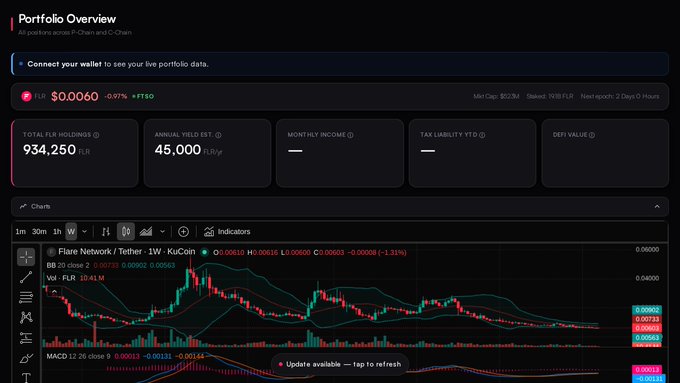Viewport: 680px width, 383px height.
Task: Click the 0.00733 price scale label
Action: point(647,319)
